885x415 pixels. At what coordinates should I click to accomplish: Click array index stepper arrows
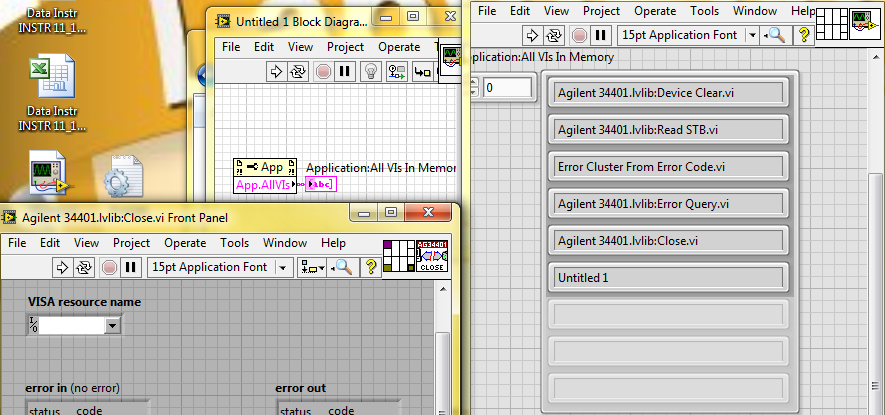click(x=474, y=88)
